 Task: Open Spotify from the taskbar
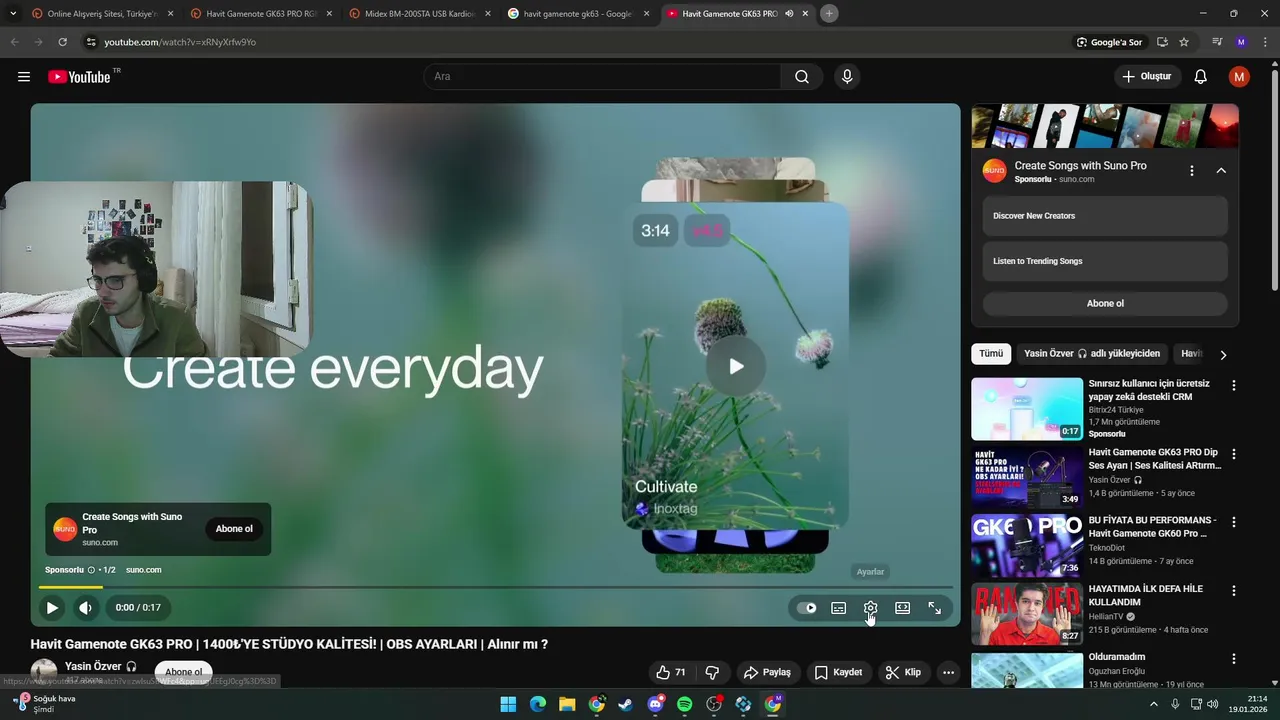[x=685, y=704]
